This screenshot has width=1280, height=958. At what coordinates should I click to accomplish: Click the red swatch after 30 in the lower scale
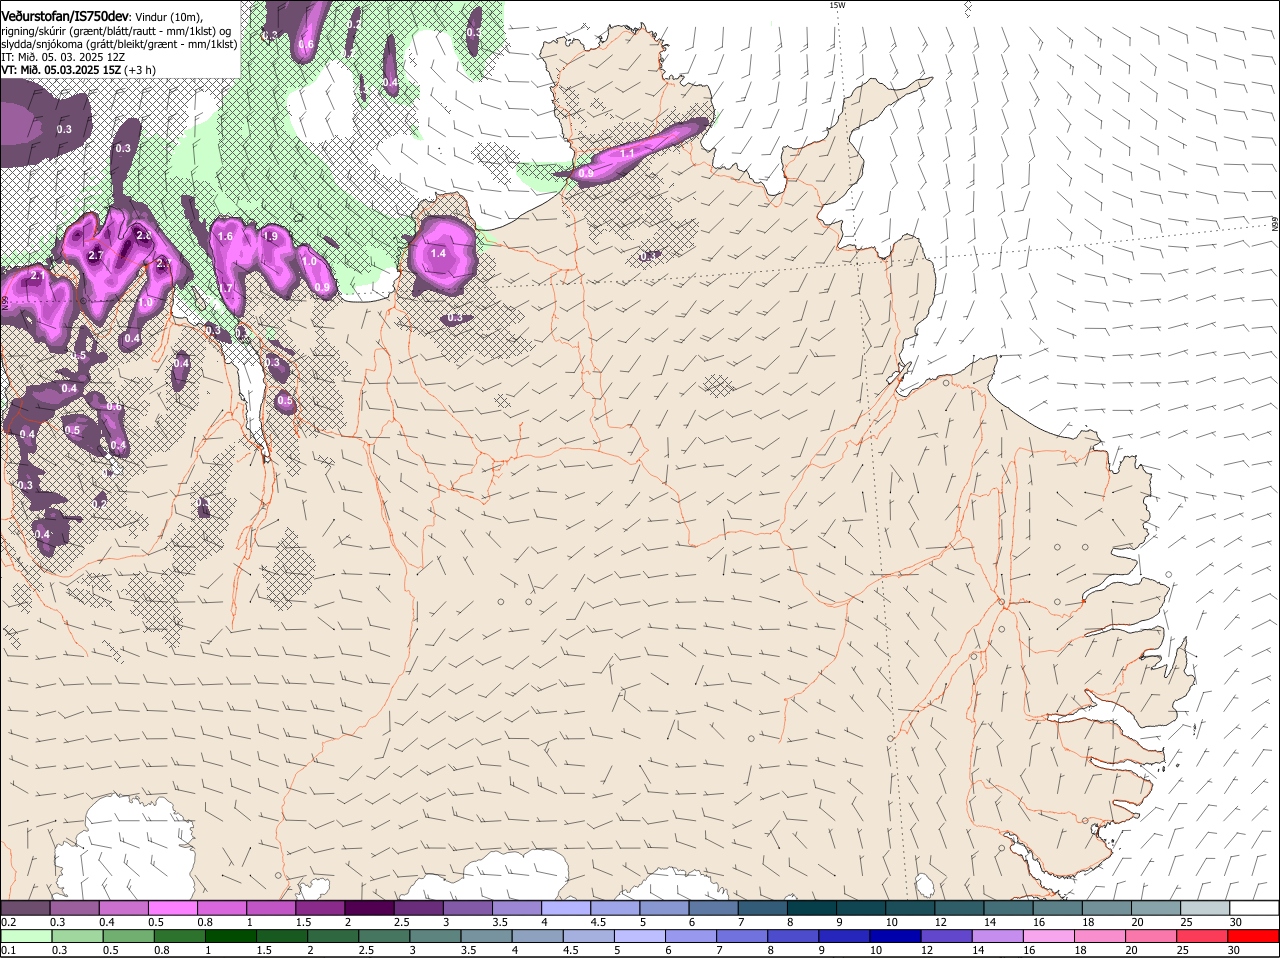pyautogui.click(x=1253, y=936)
